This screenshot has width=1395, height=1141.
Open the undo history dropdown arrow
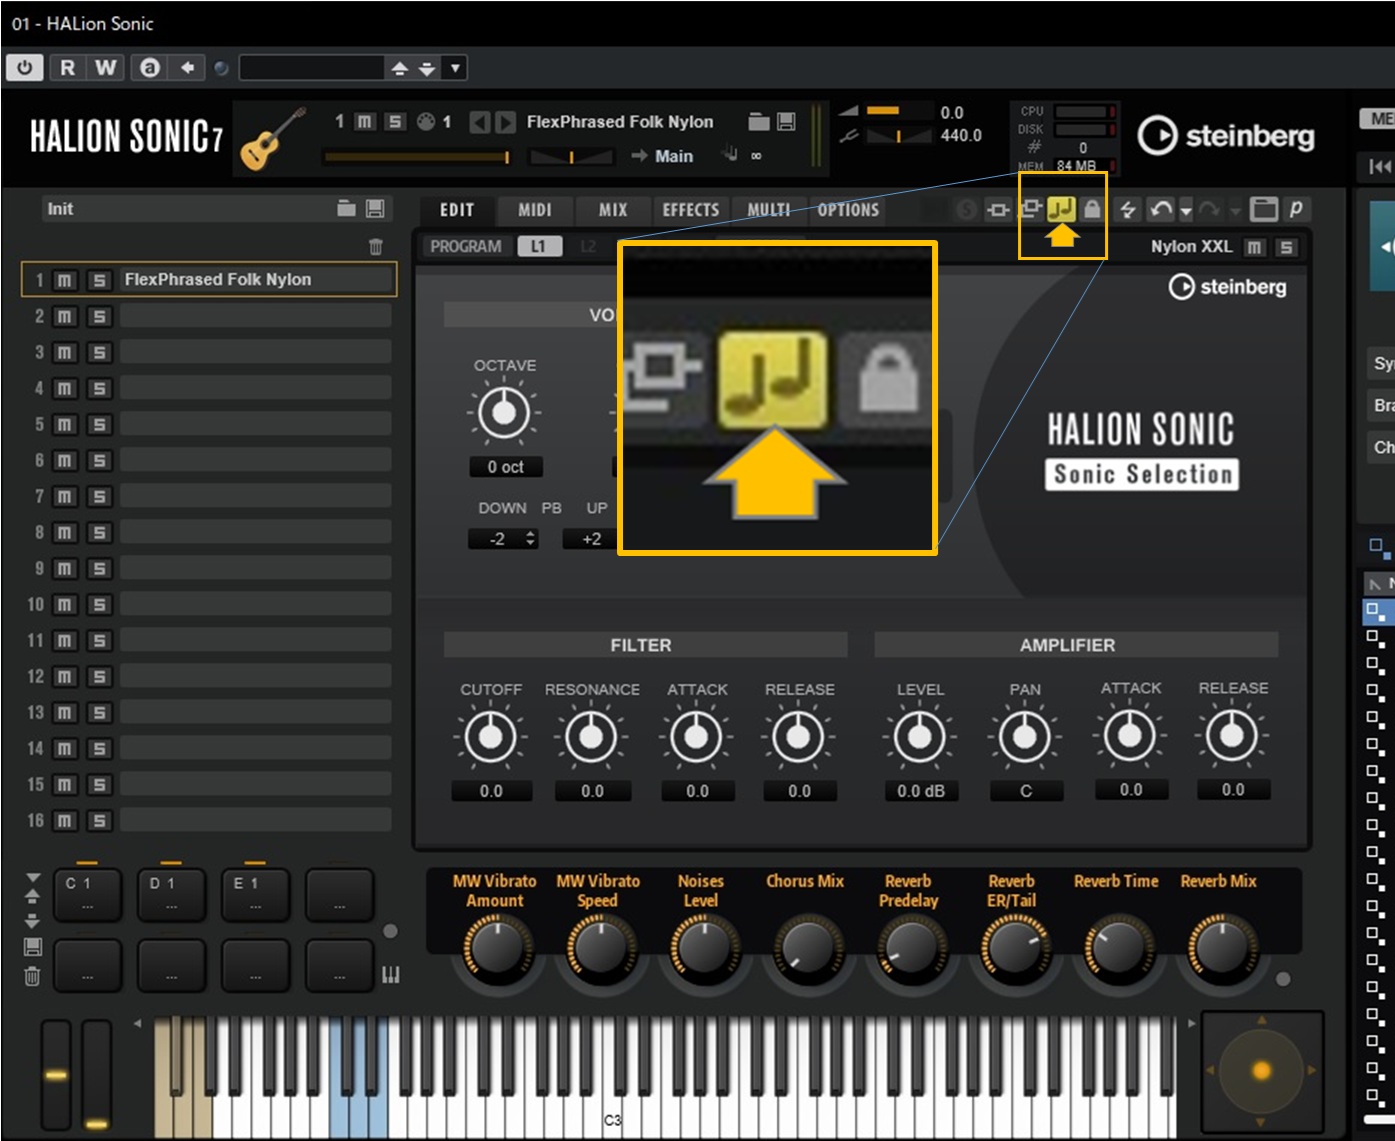click(x=1186, y=211)
